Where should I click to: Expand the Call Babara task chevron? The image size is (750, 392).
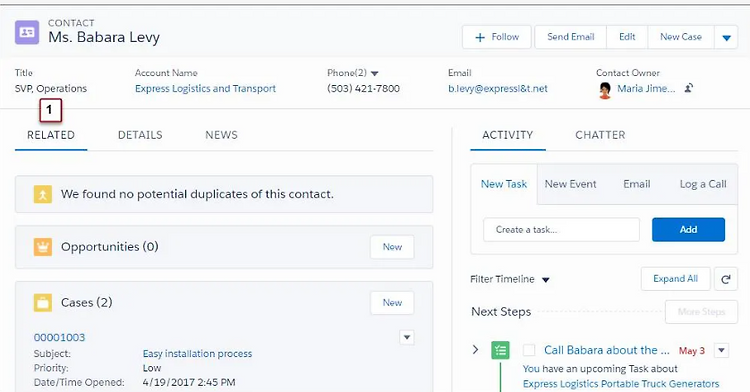(x=475, y=350)
